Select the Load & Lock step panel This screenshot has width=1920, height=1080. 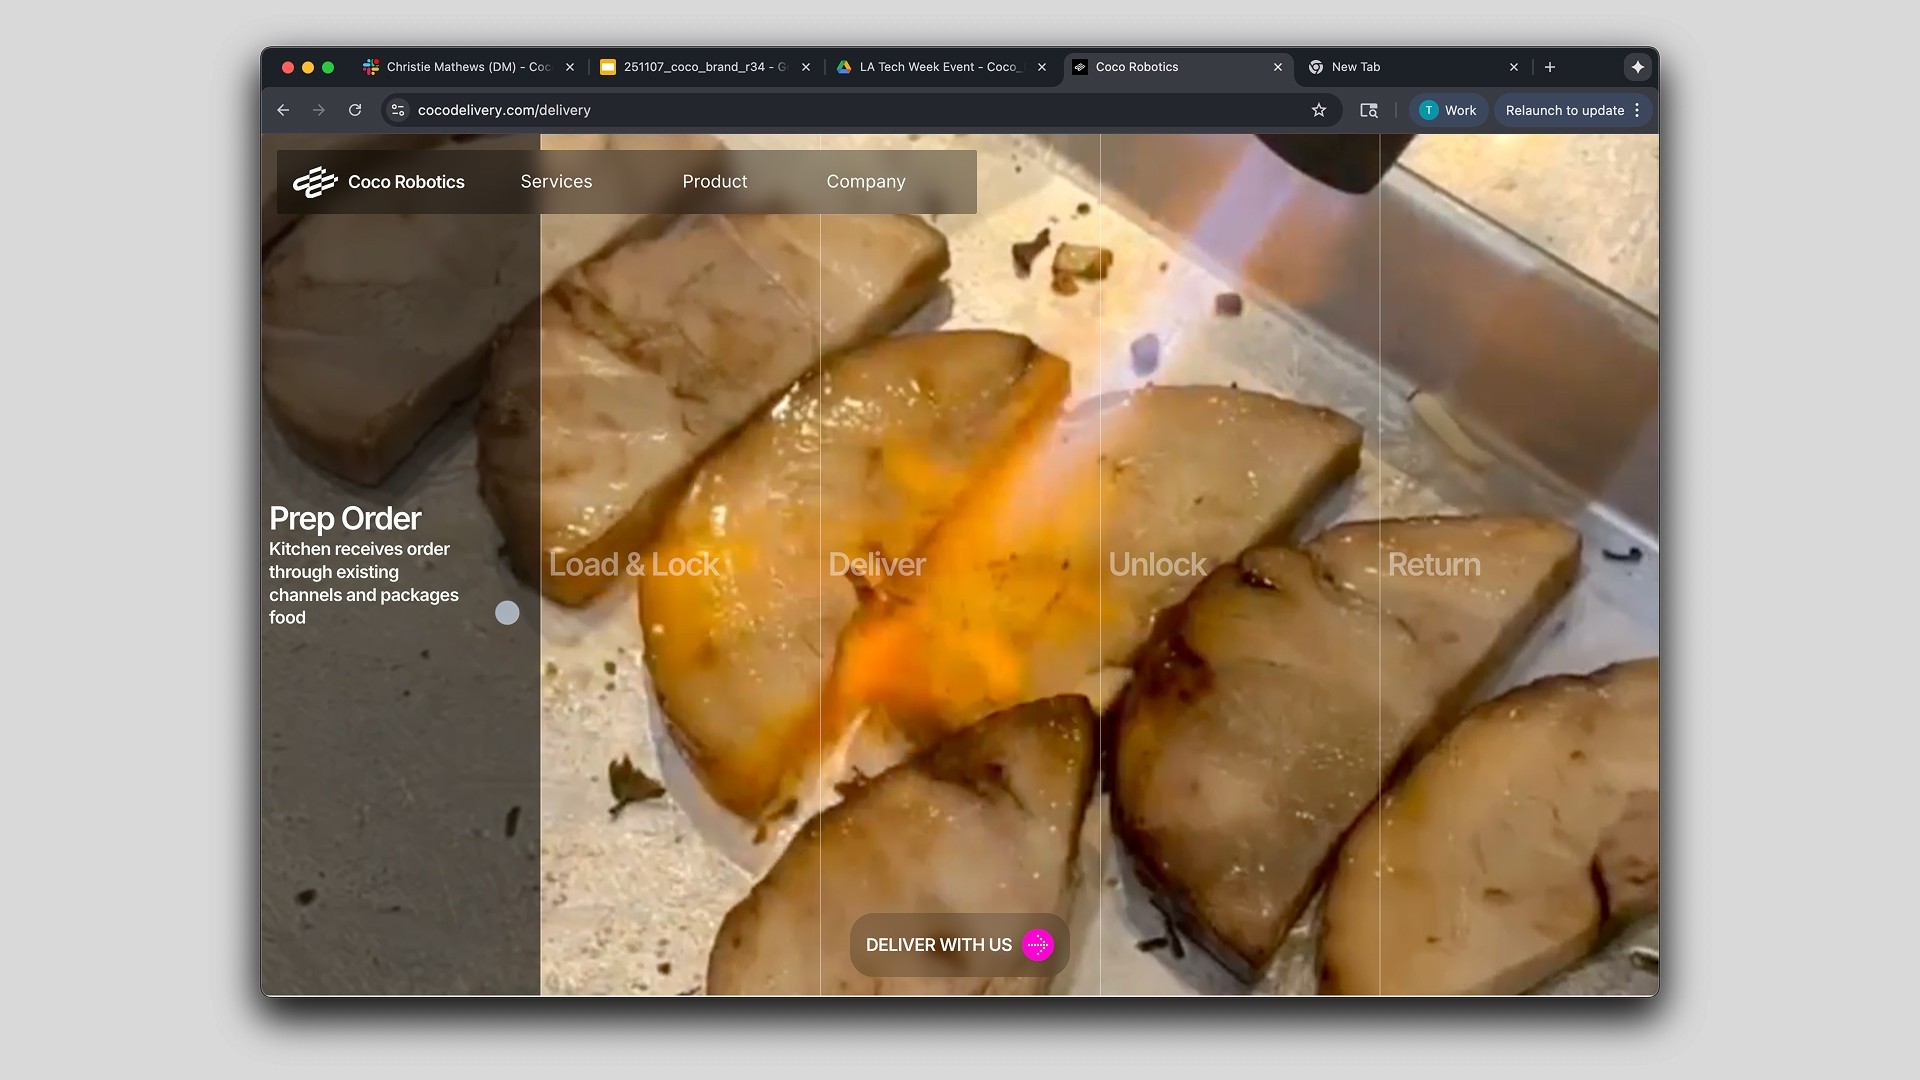634,565
